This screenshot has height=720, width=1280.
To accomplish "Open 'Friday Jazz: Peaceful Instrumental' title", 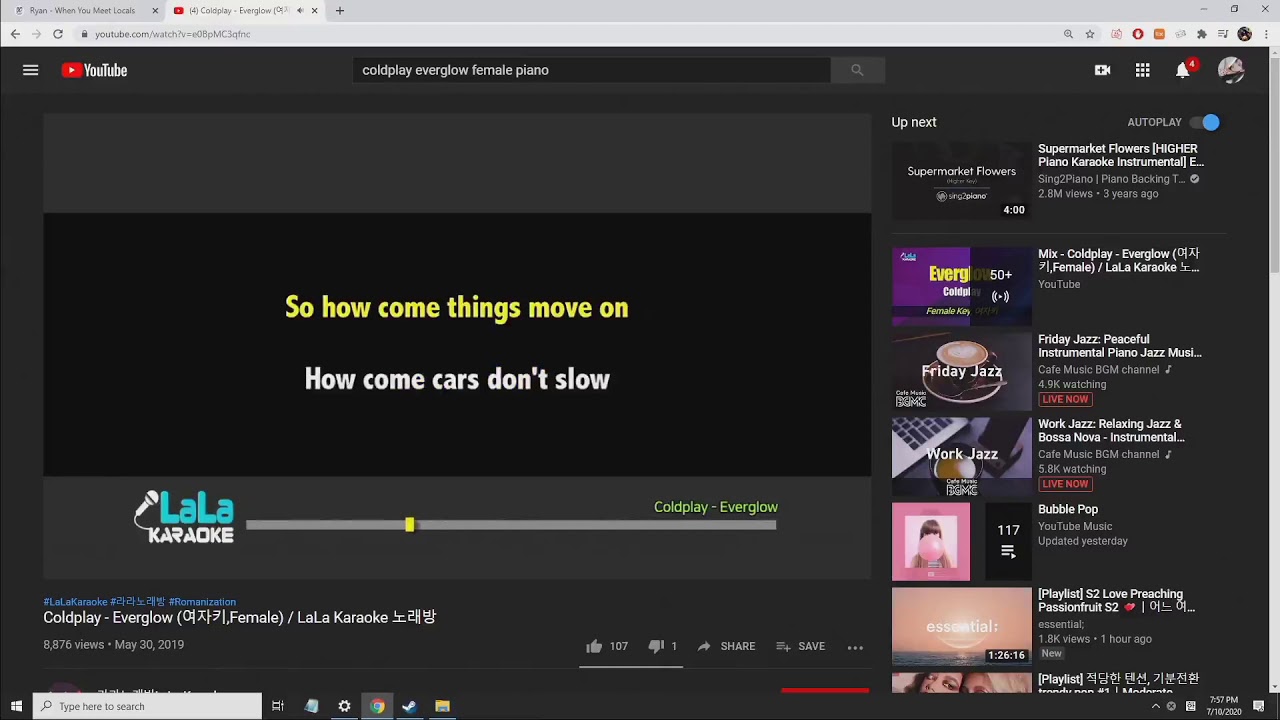I will point(1120,346).
